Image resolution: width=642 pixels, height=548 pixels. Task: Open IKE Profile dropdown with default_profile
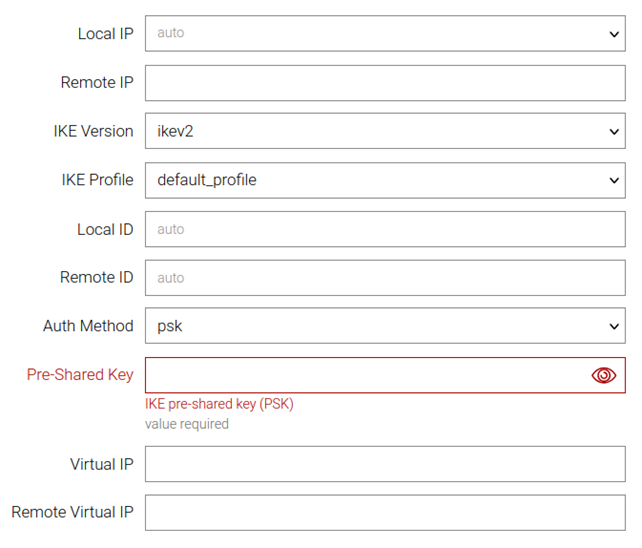[385, 180]
